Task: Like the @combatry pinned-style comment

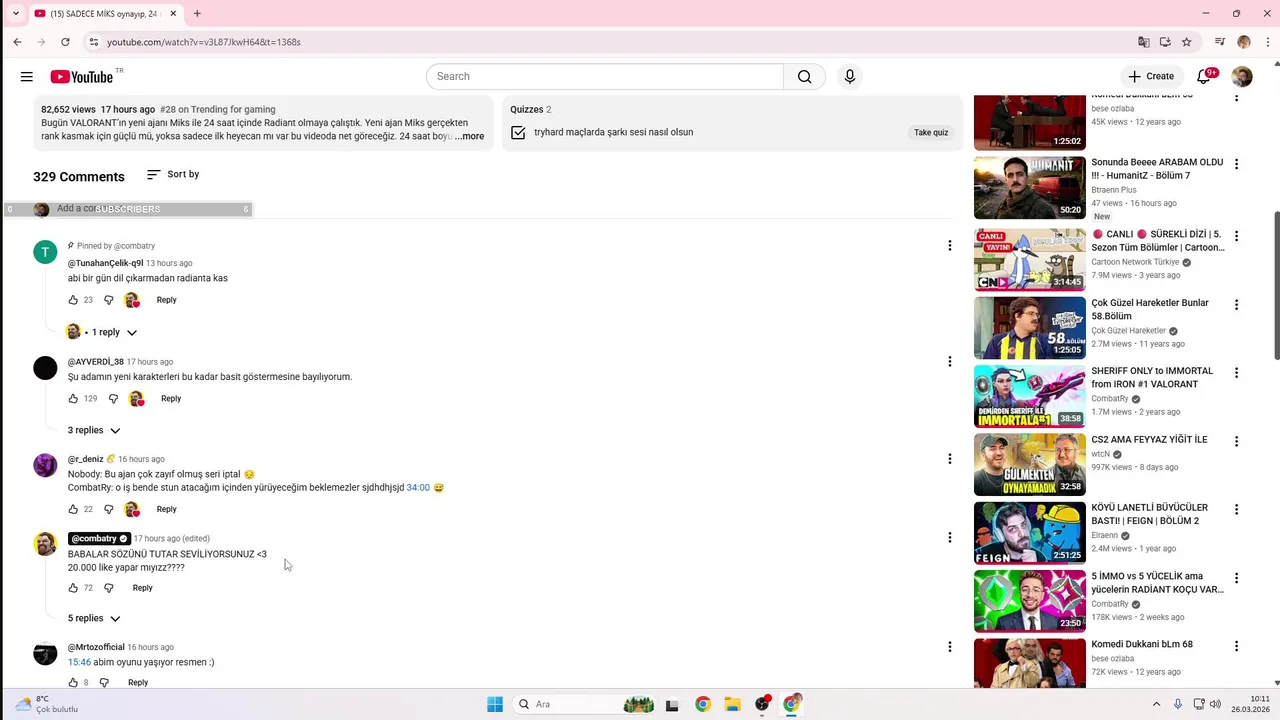Action: (x=73, y=588)
